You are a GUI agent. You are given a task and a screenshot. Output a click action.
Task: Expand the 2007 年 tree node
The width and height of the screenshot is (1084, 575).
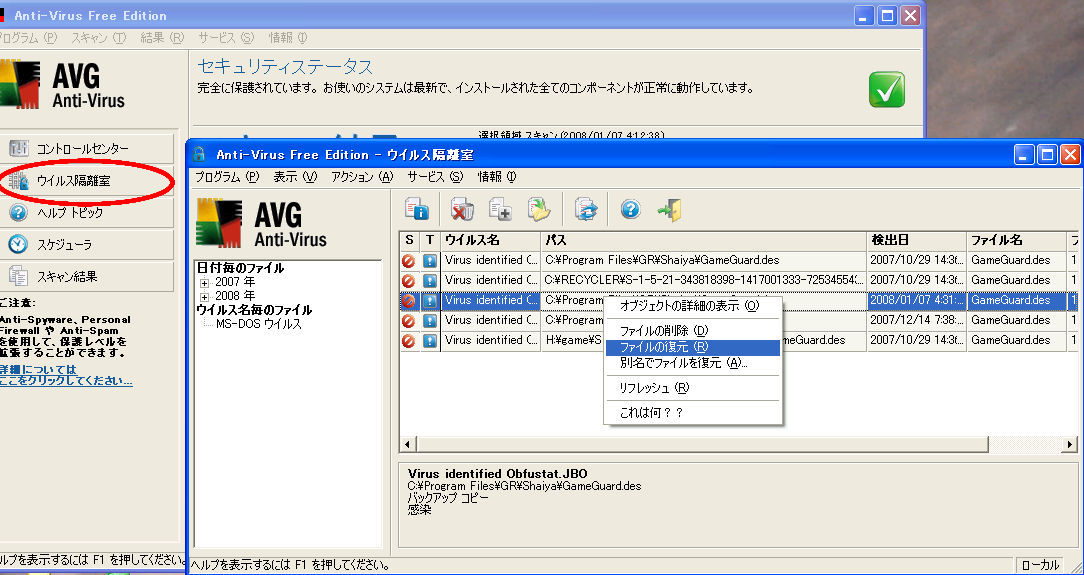tap(205, 283)
